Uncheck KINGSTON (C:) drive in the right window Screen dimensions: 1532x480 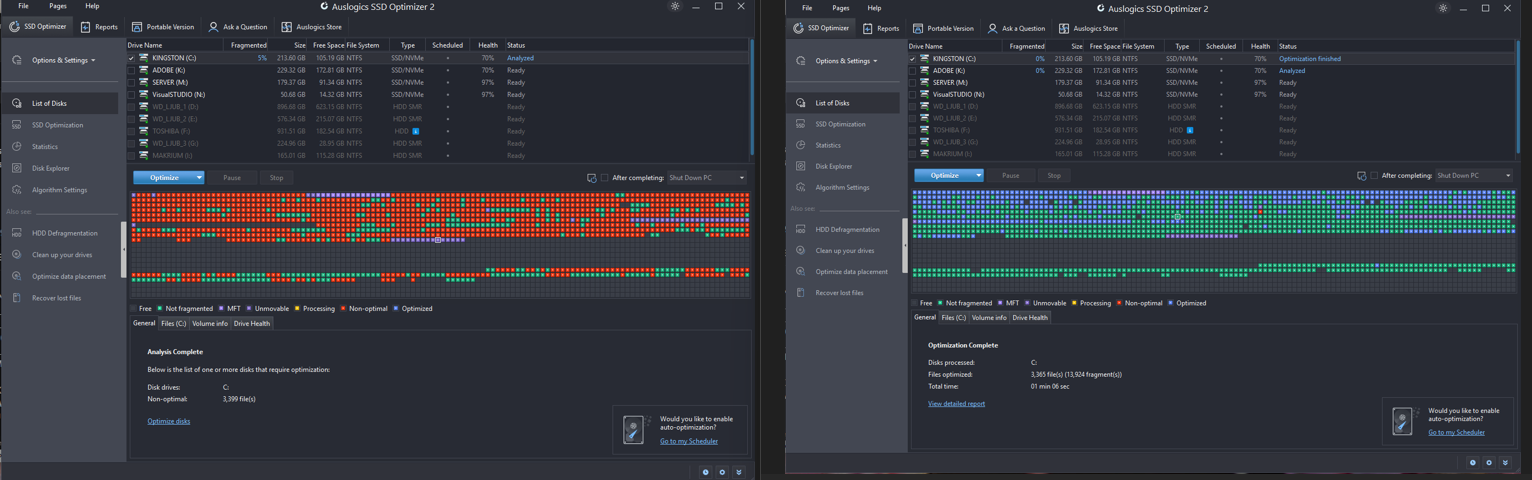pyautogui.click(x=913, y=59)
